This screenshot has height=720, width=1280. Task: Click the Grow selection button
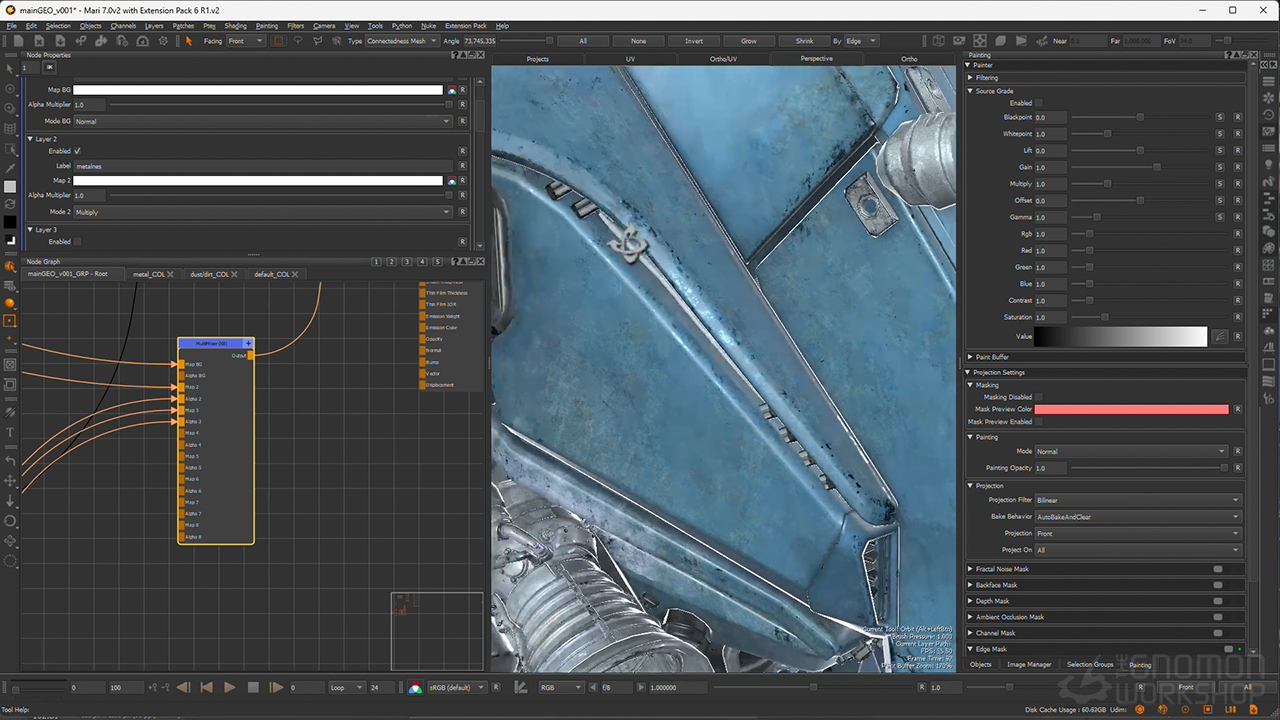click(748, 41)
